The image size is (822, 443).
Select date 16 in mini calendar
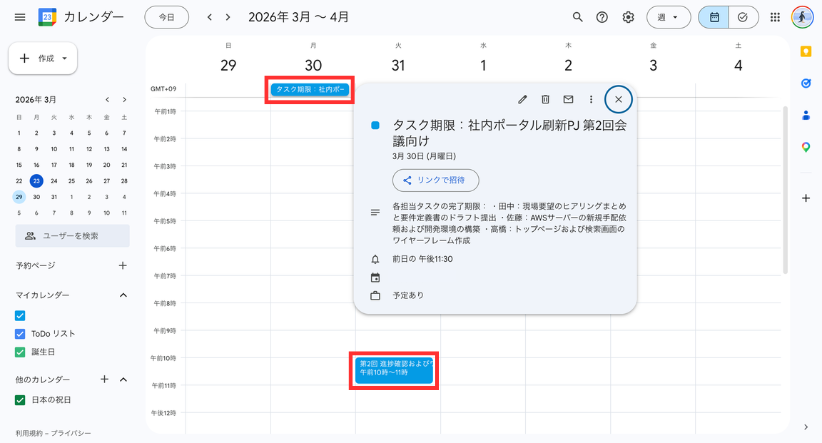click(36, 165)
